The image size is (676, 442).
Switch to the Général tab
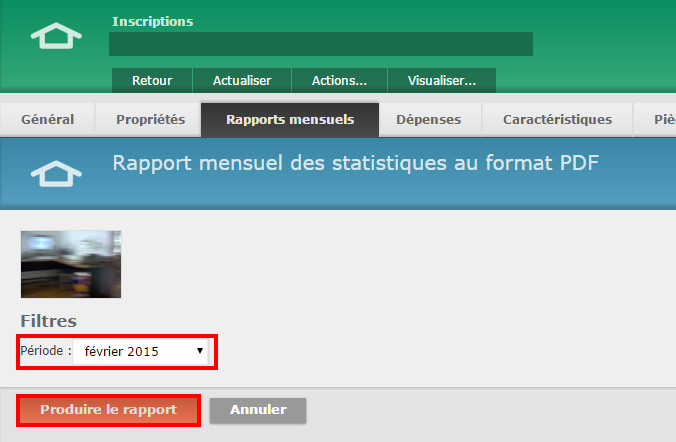click(x=47, y=120)
